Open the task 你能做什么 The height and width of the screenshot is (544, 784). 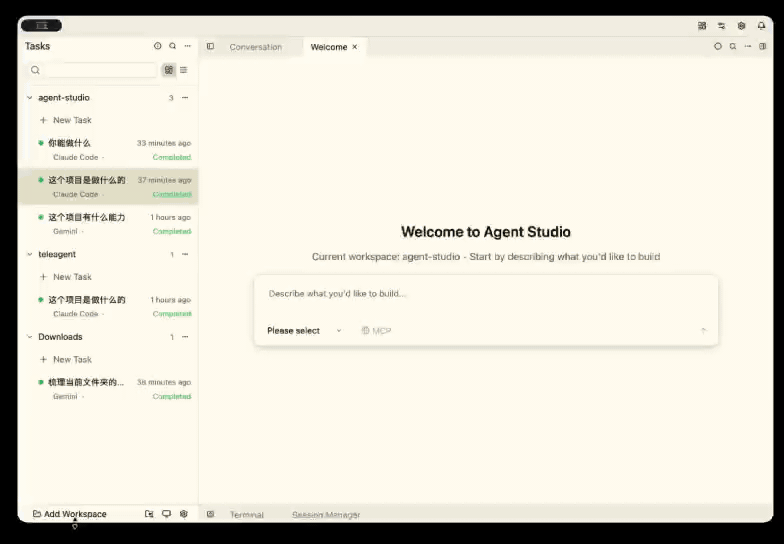(108, 150)
